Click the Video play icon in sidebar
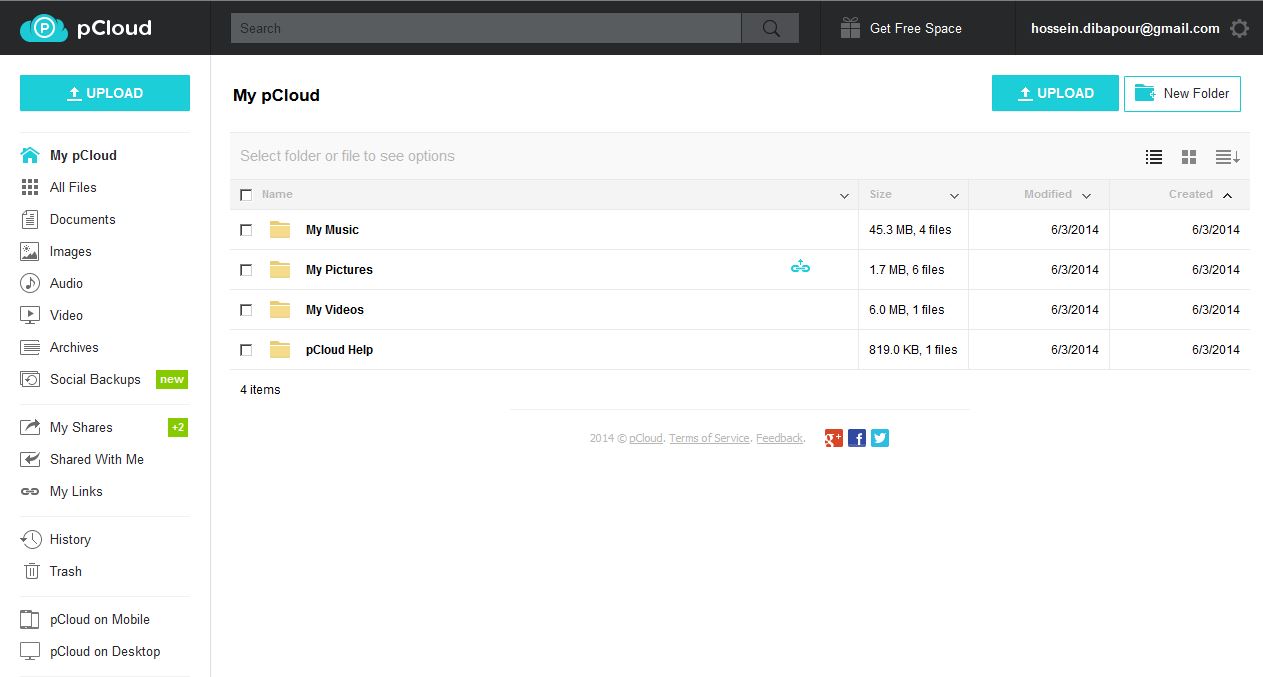 click(30, 315)
